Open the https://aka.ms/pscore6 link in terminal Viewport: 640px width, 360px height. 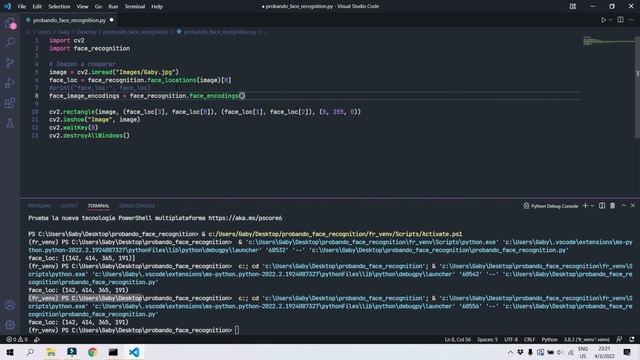(245, 218)
